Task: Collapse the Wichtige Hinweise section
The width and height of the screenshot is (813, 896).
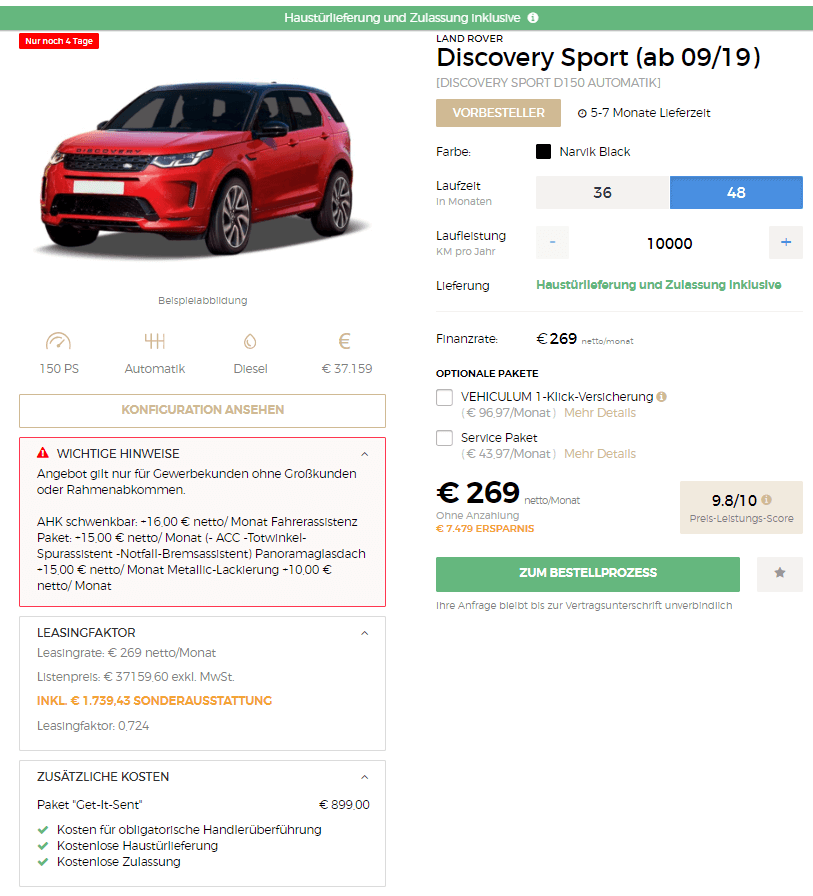Action: tap(365, 454)
